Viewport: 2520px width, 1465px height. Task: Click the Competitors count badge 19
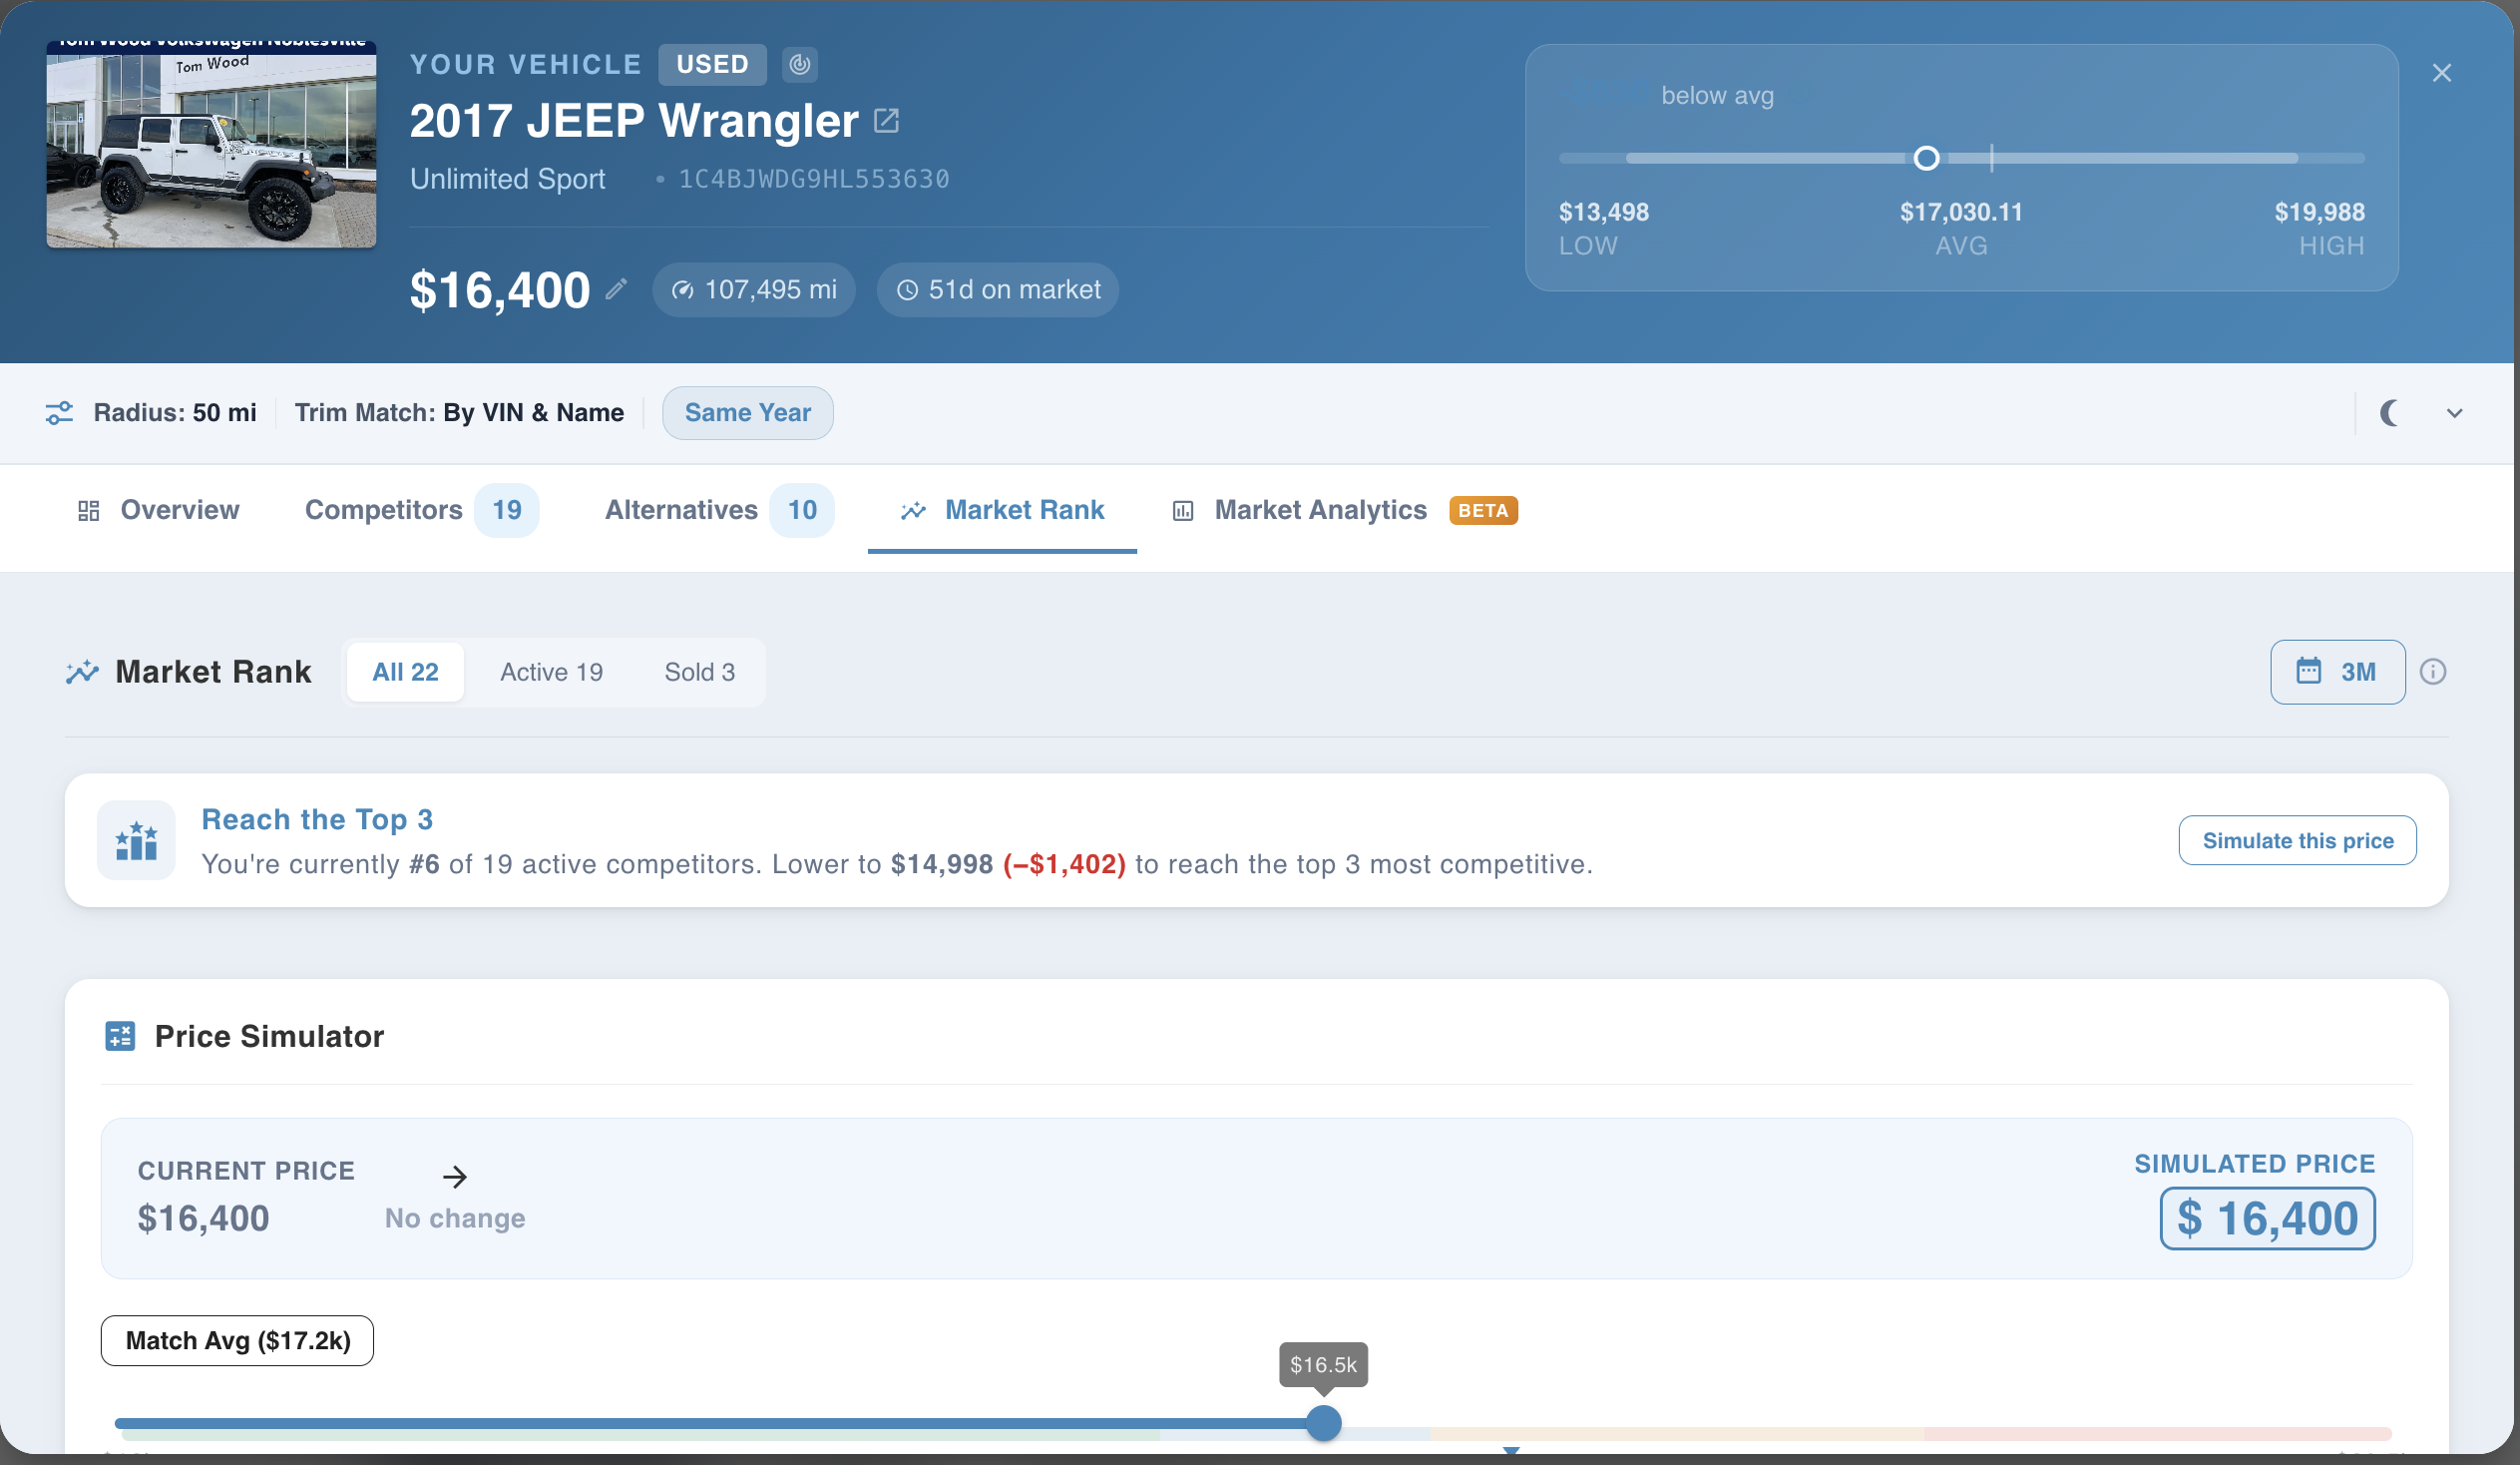pos(506,510)
